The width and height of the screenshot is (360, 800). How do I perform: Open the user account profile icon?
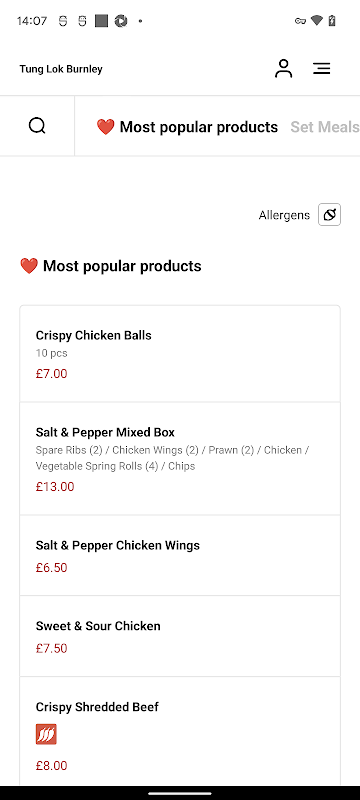tap(284, 68)
